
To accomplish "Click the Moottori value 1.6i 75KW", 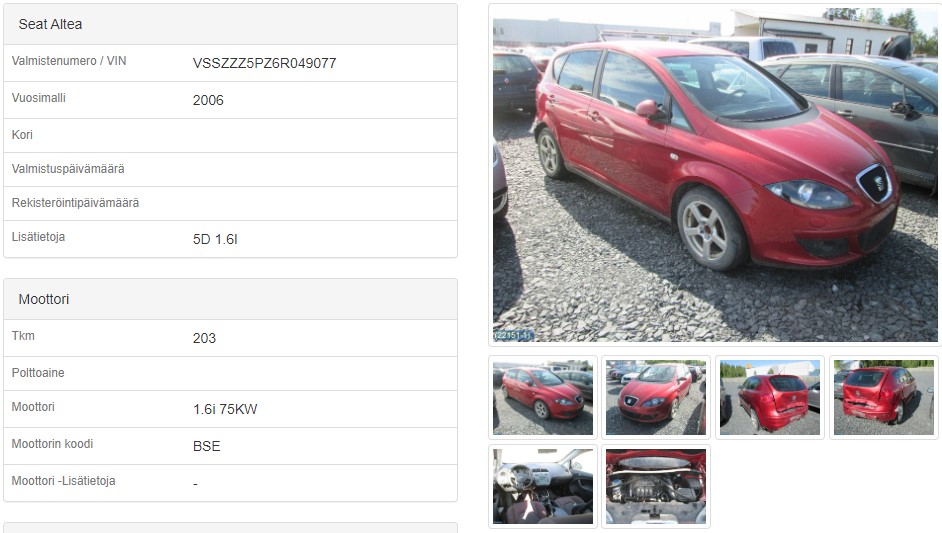I will click(225, 409).
